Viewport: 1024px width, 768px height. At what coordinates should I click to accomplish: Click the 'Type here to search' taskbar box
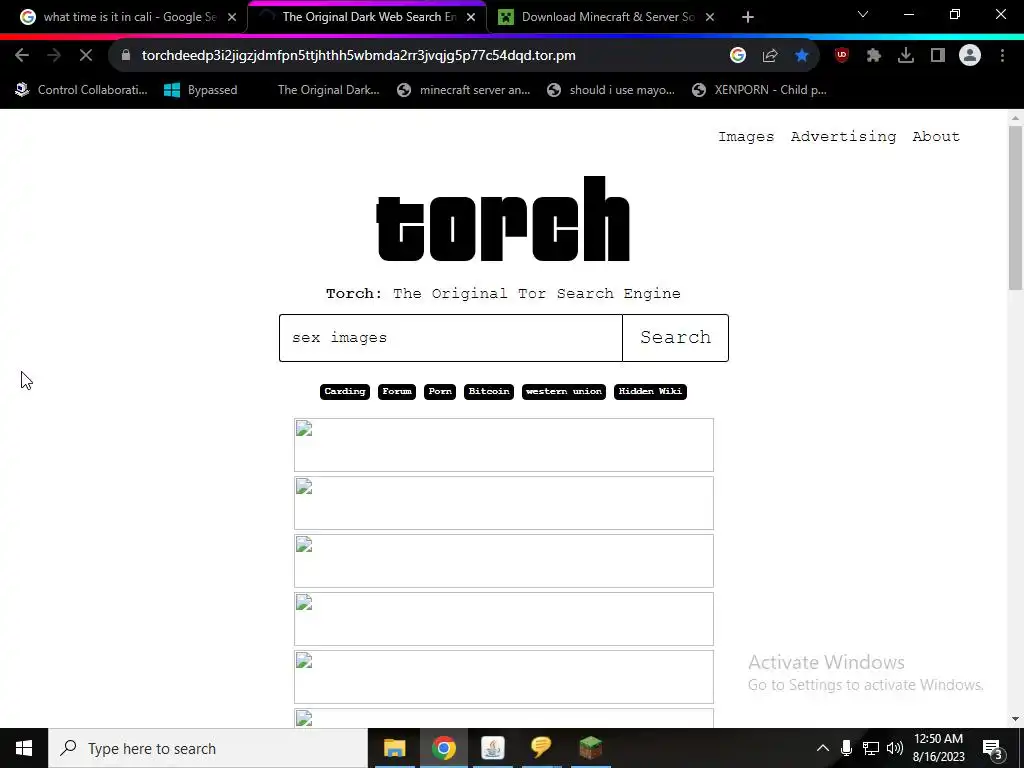(208, 748)
